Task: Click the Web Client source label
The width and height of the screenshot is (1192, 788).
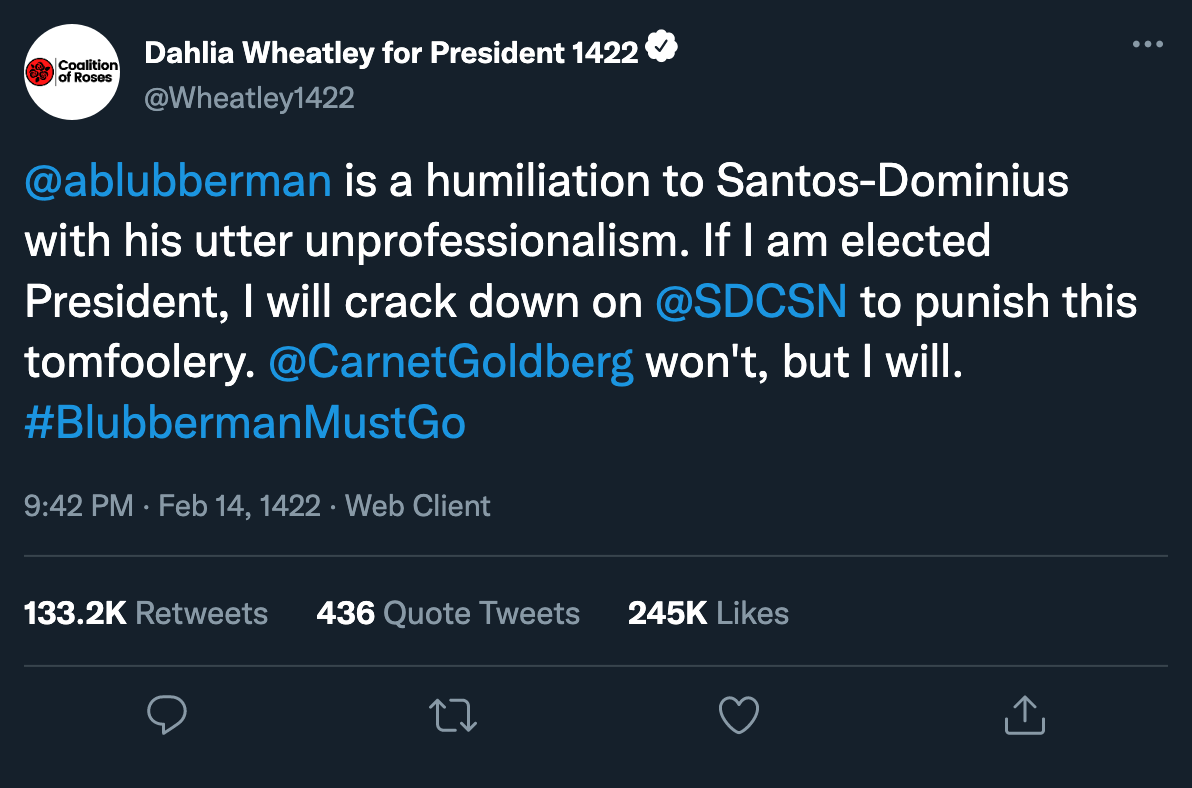Action: [x=418, y=506]
